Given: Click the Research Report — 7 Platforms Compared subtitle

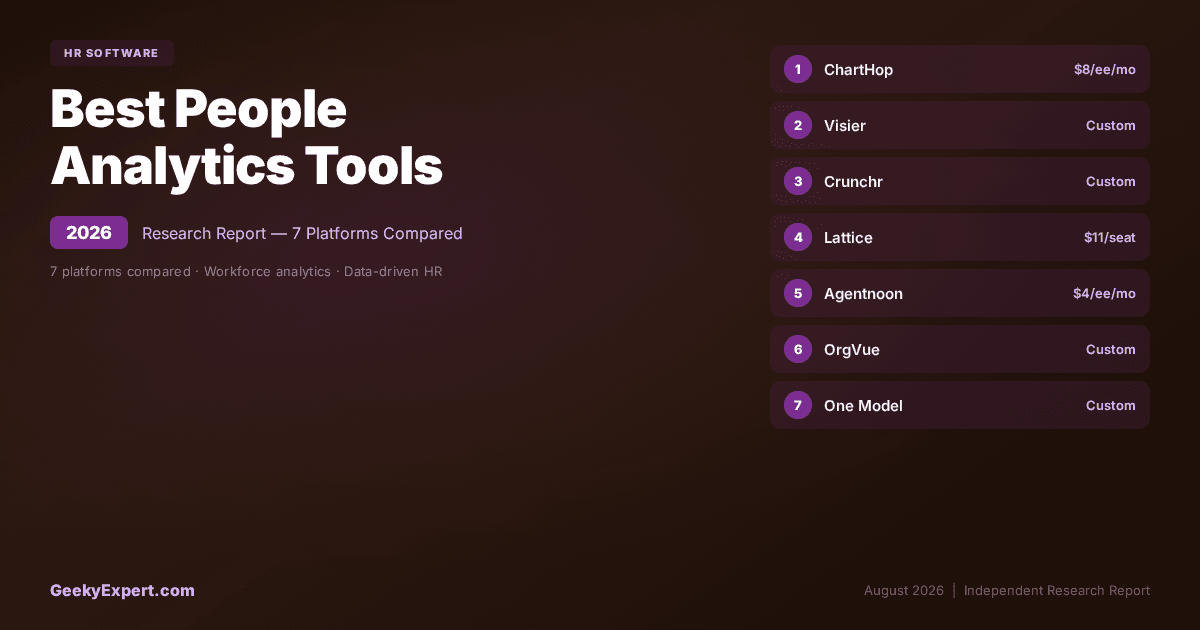Looking at the screenshot, I should [302, 233].
